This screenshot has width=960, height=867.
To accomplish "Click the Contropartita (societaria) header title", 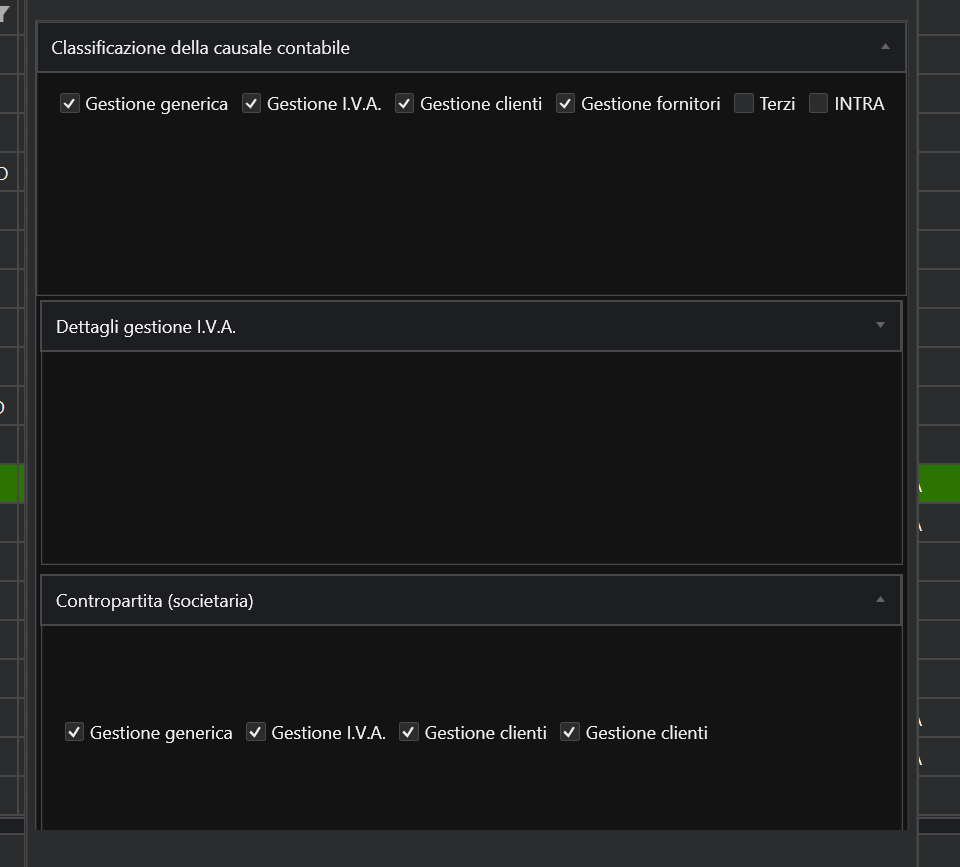I will click(154, 601).
